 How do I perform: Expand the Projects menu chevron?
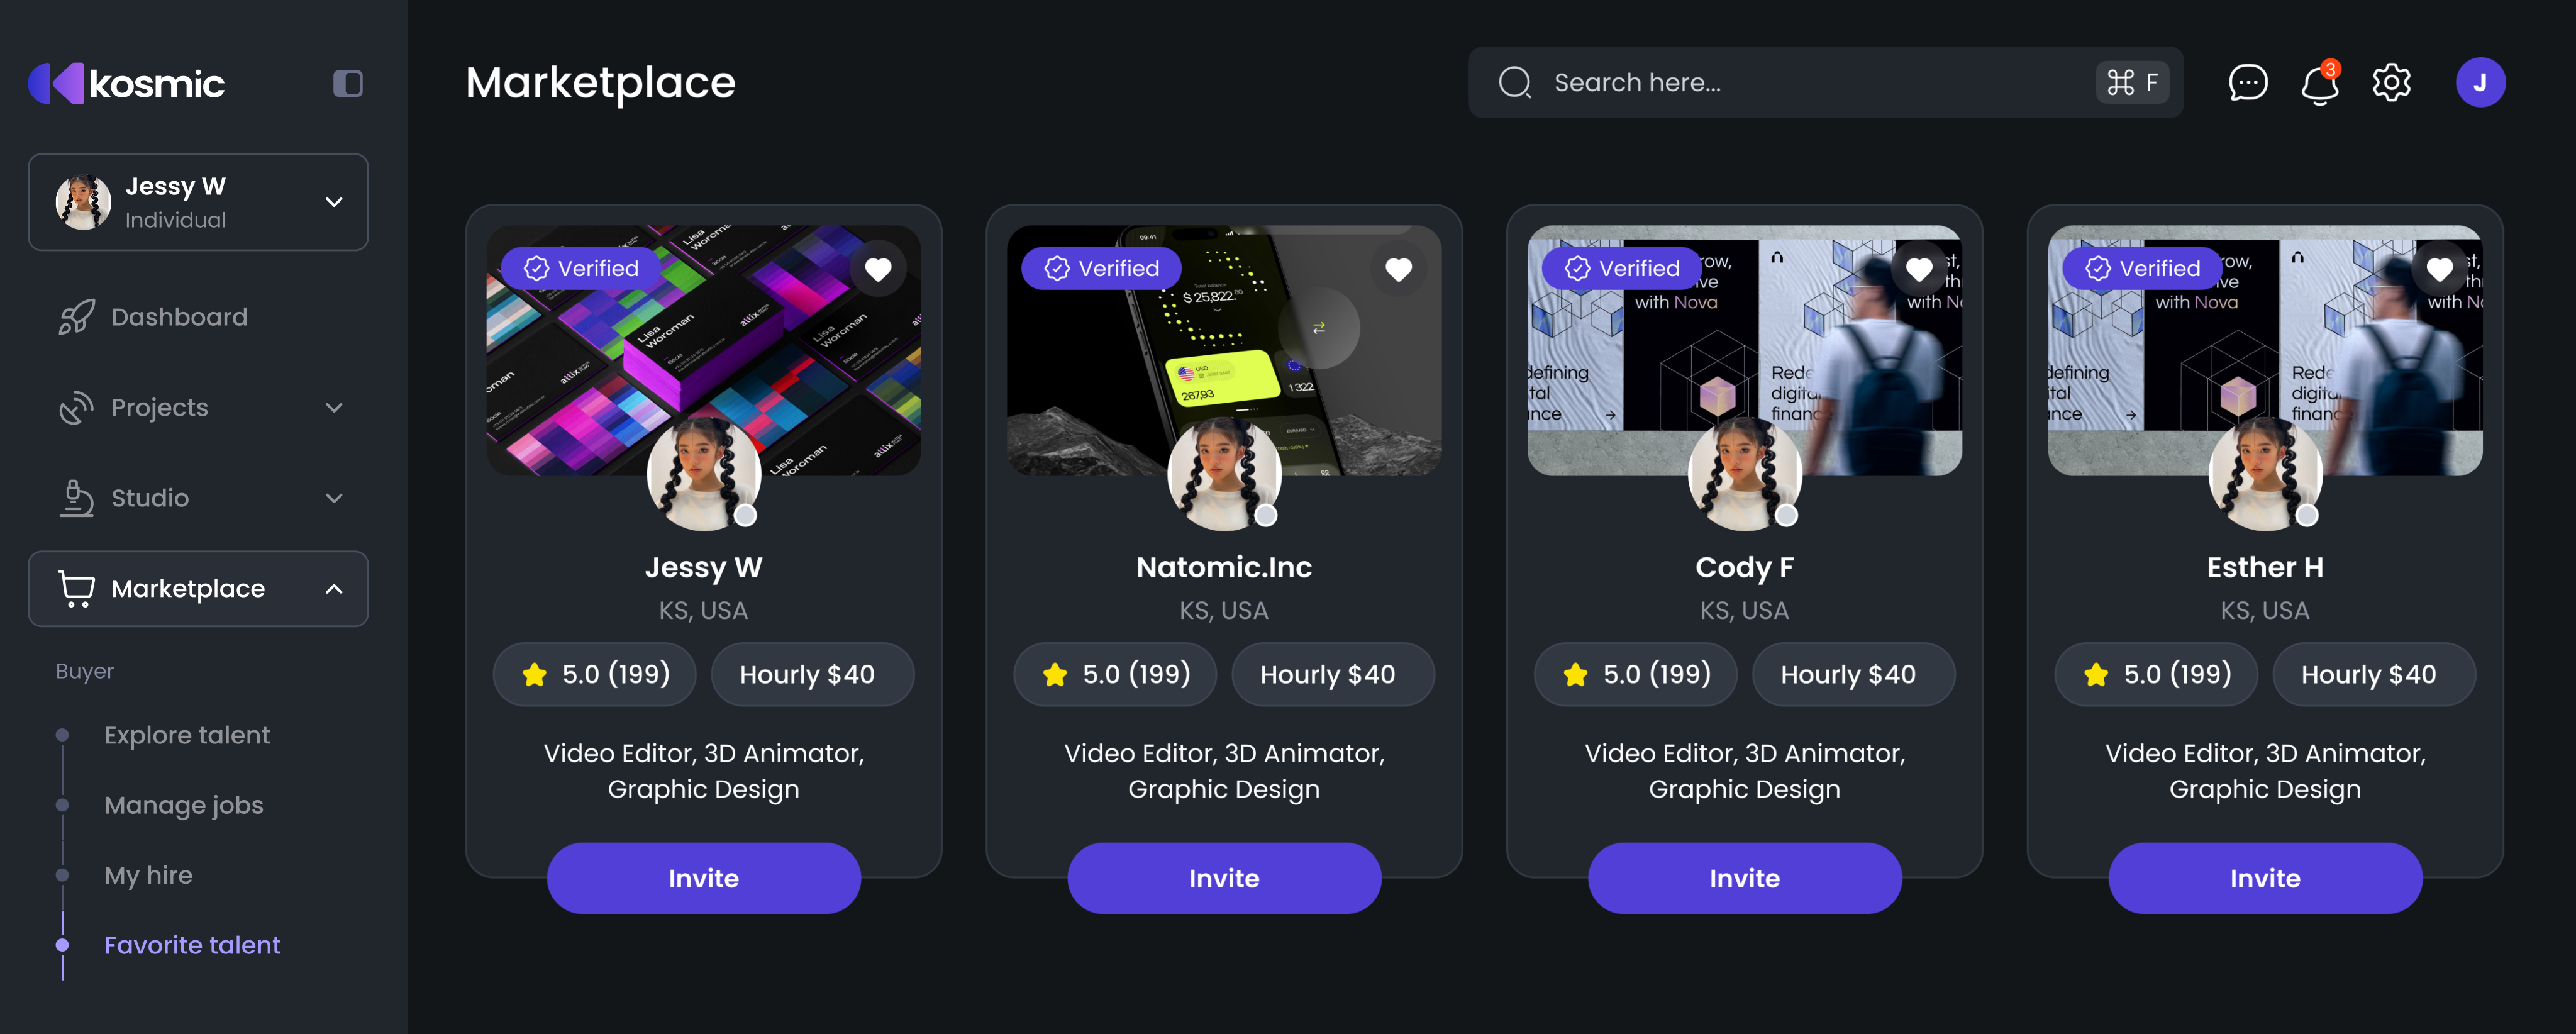[334, 407]
